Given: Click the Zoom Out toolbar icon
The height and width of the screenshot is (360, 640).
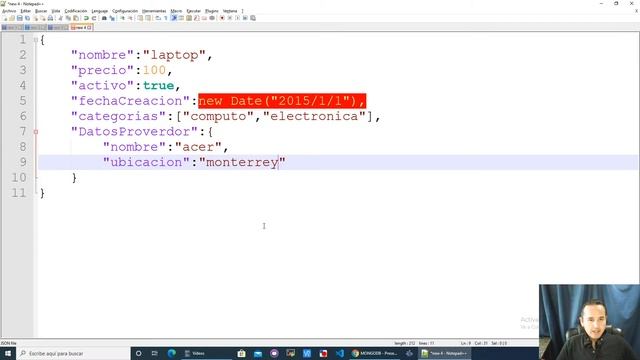Looking at the screenshot, I should click(131, 18).
